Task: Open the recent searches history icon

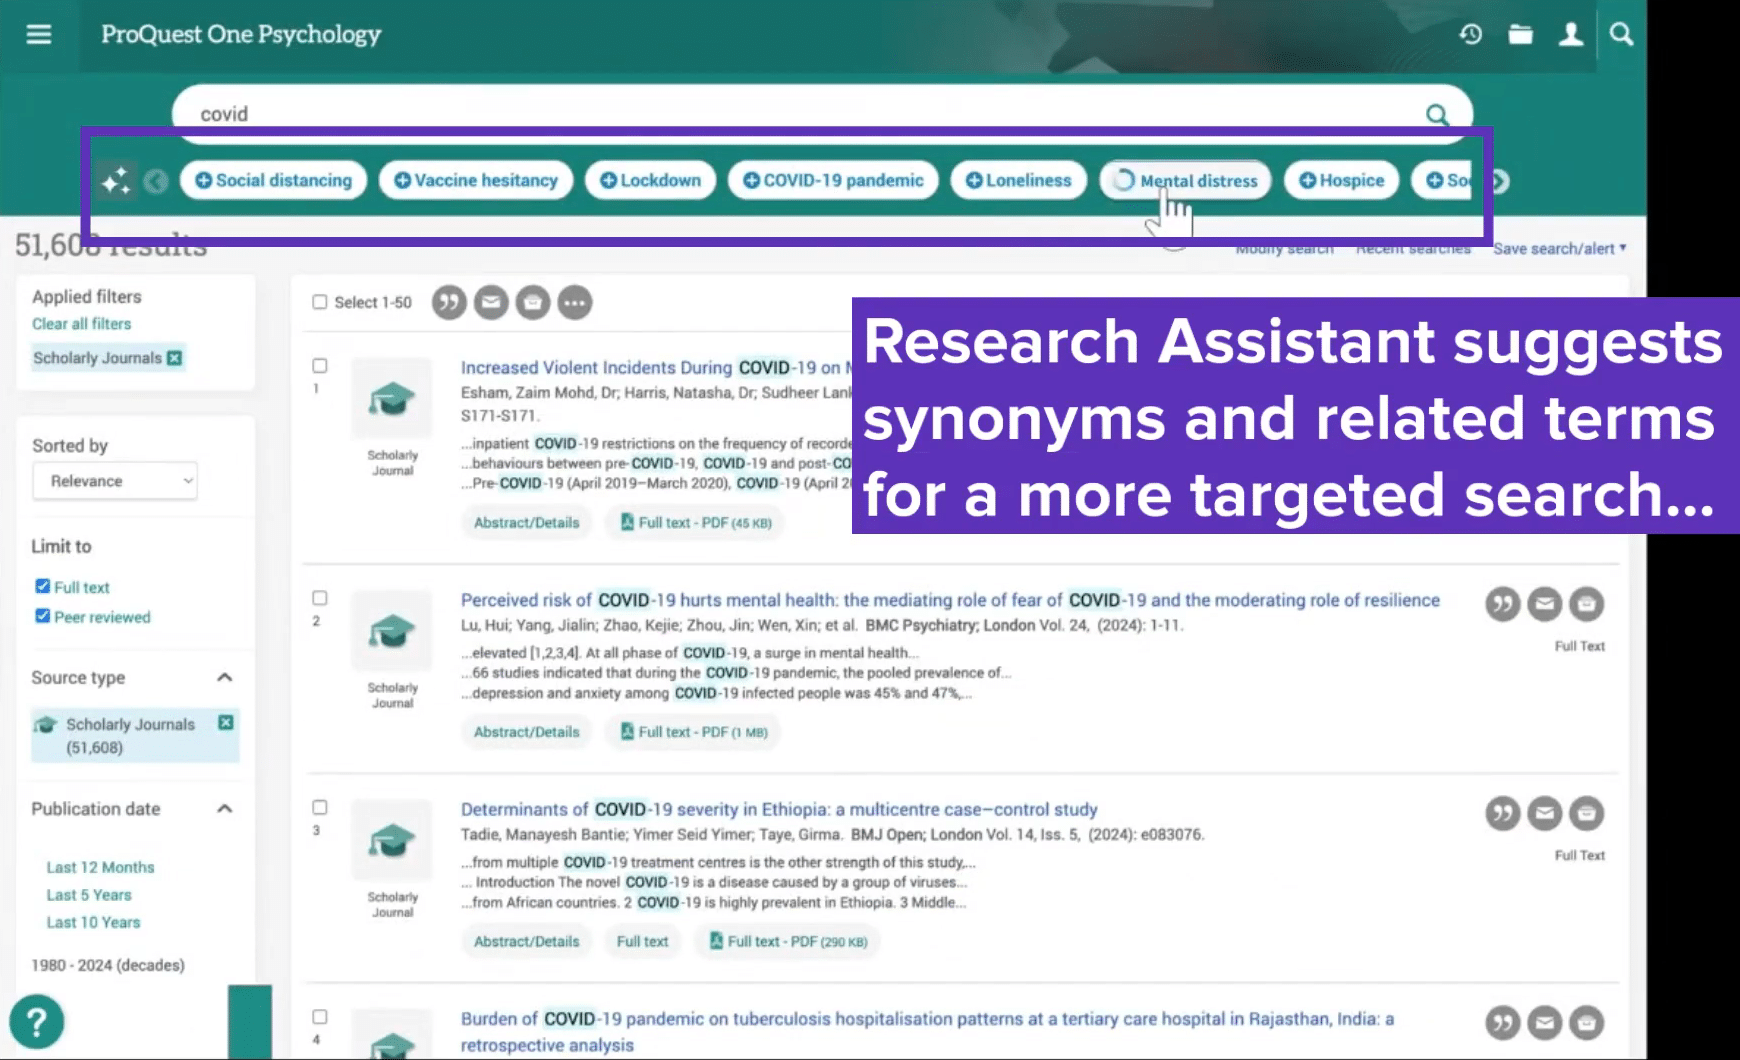Action: click(1470, 35)
